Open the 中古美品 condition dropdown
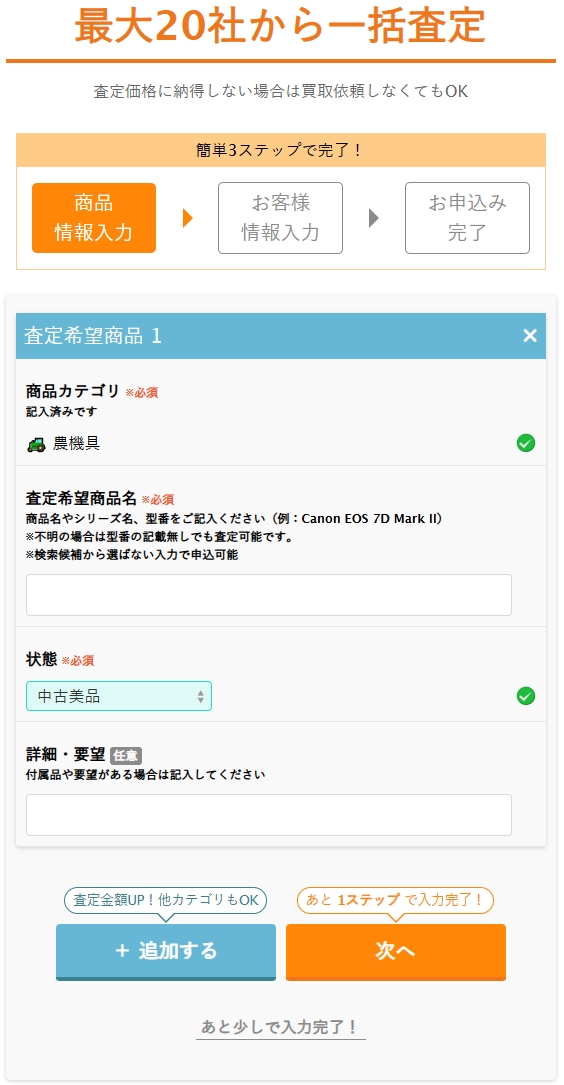The width and height of the screenshot is (564, 1085). (x=119, y=696)
